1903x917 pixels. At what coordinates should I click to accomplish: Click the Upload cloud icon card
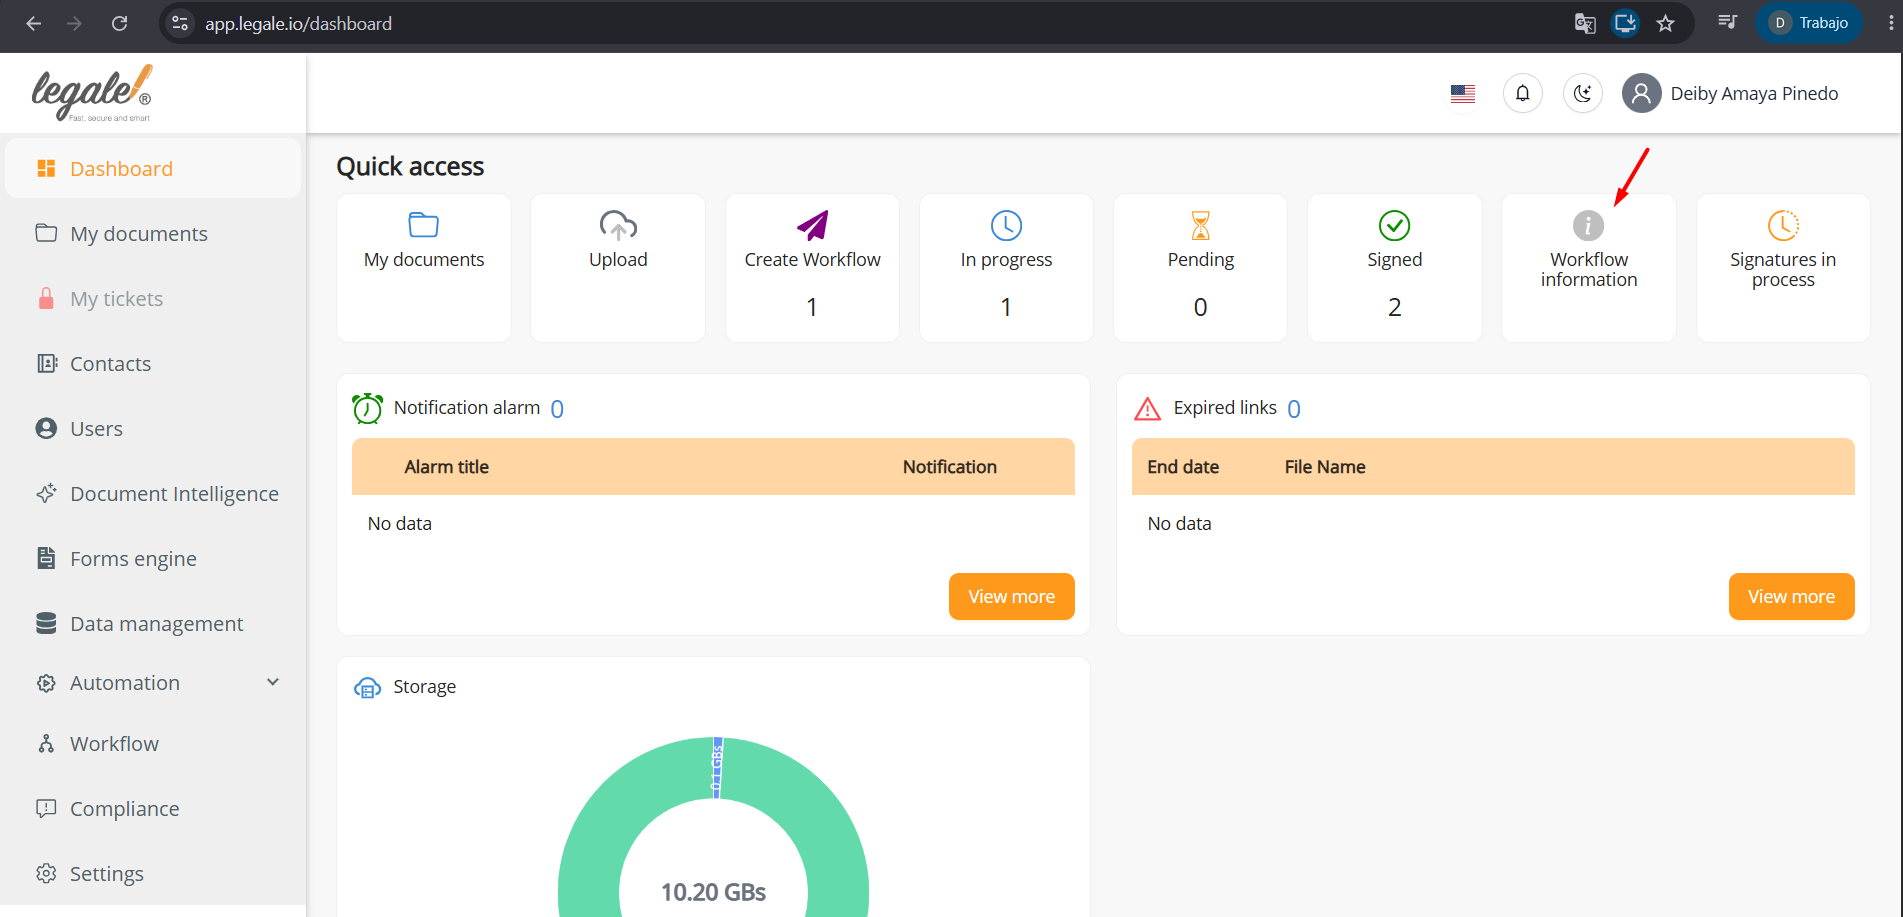618,268
